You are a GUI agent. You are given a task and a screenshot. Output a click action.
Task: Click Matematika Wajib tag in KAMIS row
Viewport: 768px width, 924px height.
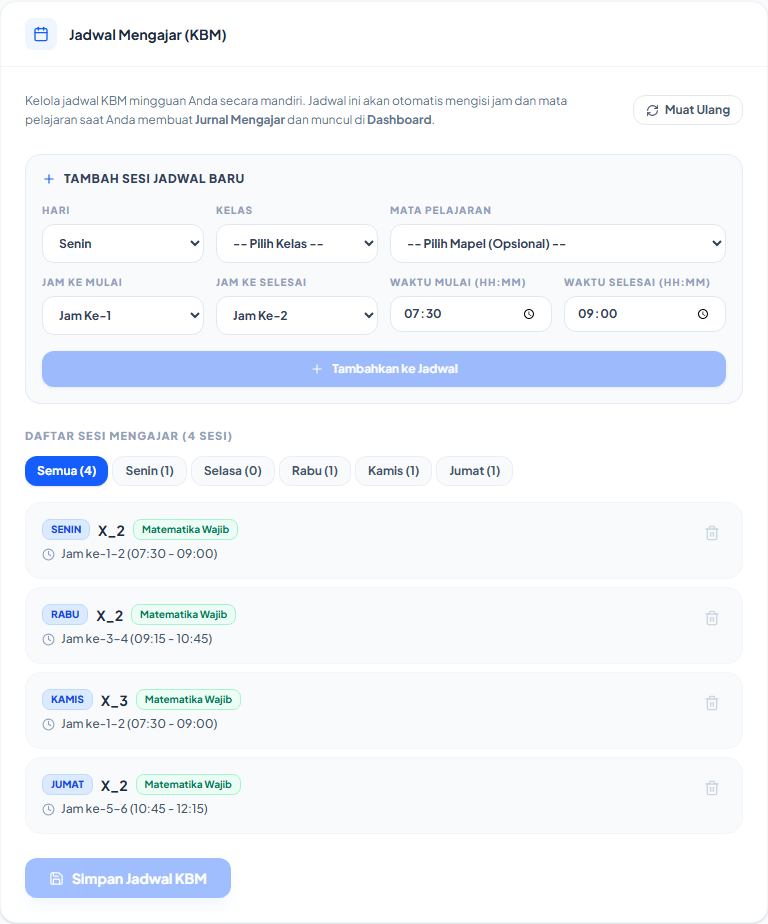tap(189, 699)
